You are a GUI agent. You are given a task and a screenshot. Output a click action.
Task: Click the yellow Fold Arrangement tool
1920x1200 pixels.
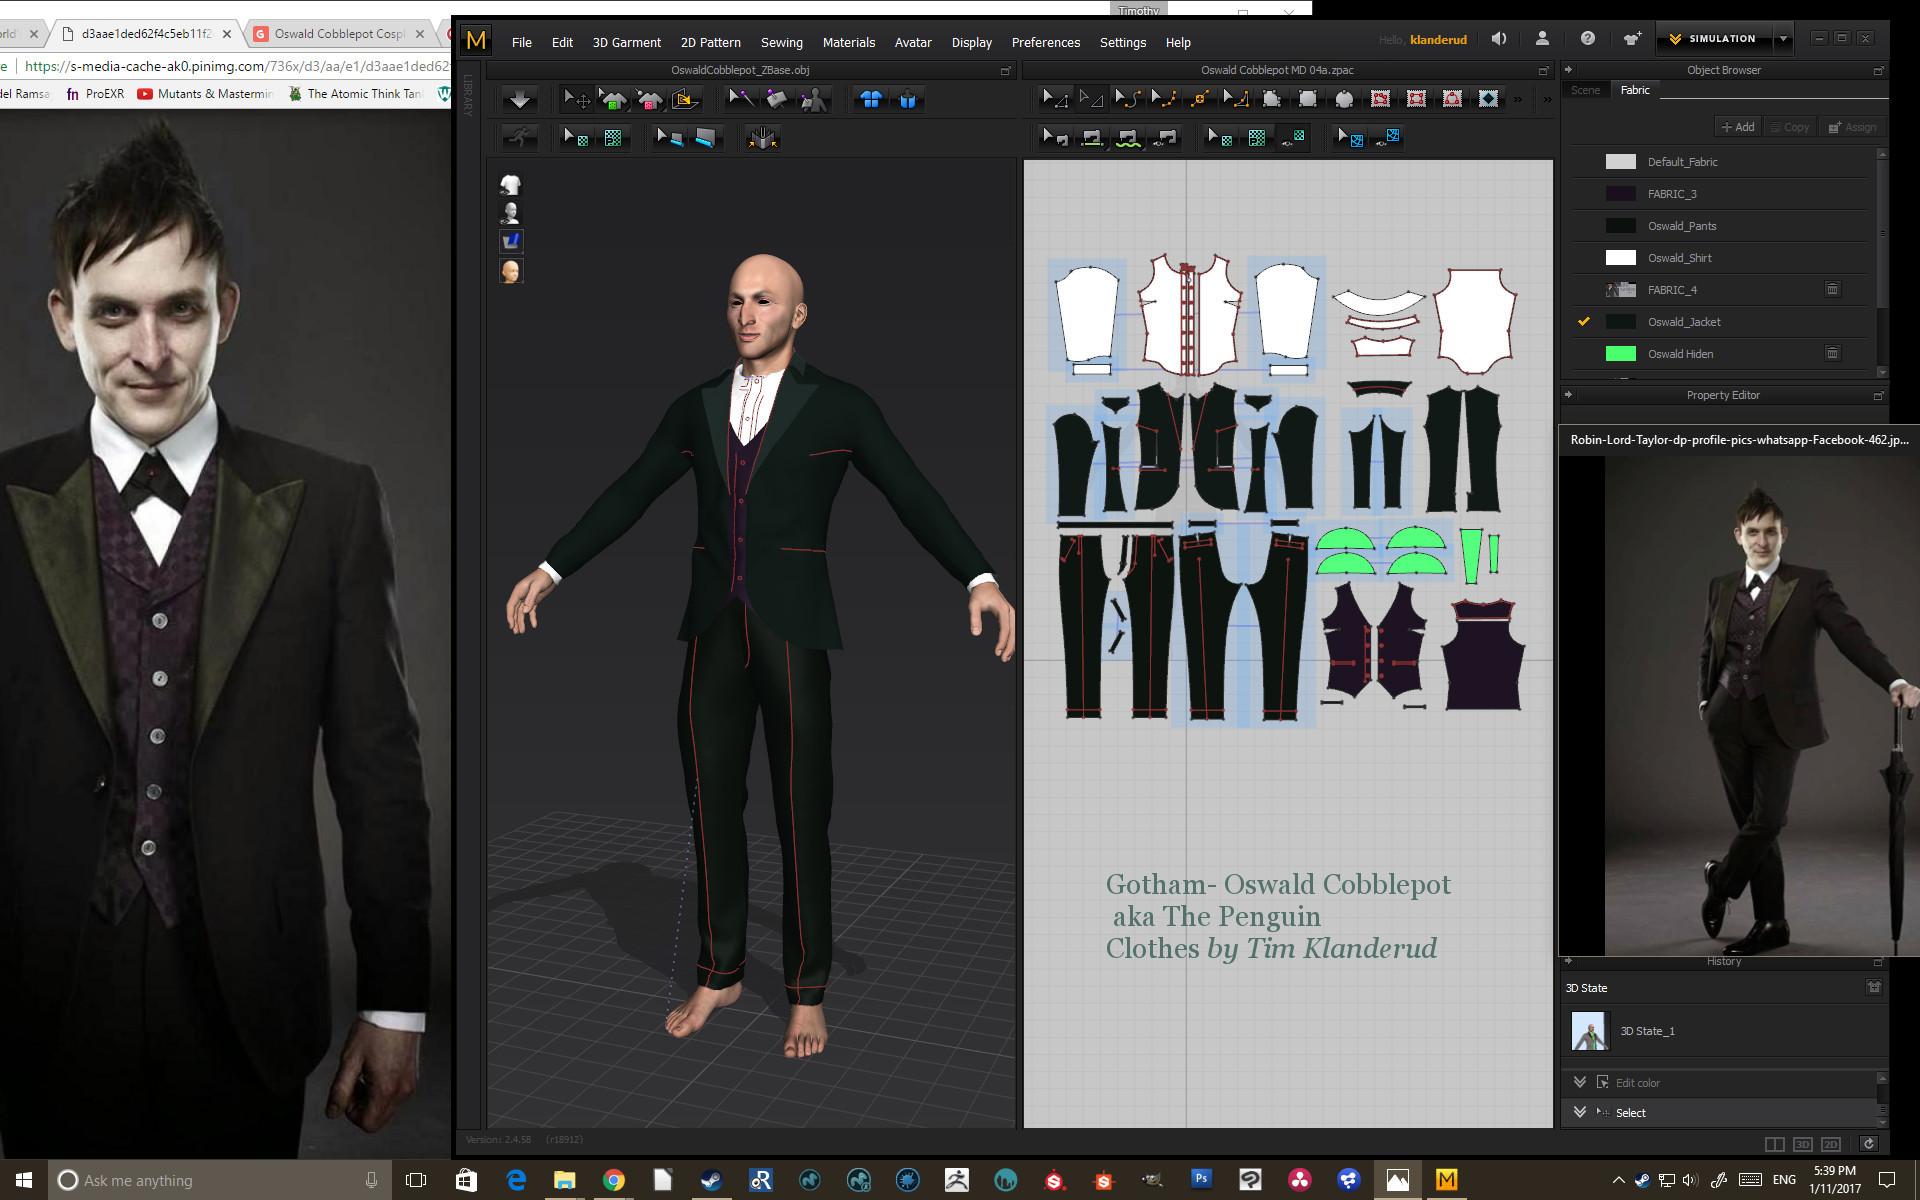(x=685, y=99)
